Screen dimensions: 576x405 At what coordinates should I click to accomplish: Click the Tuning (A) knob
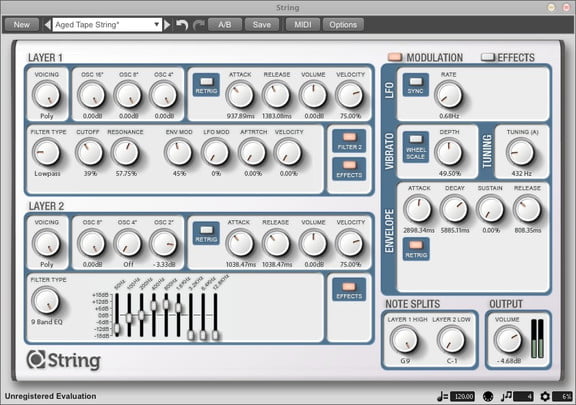tap(521, 153)
